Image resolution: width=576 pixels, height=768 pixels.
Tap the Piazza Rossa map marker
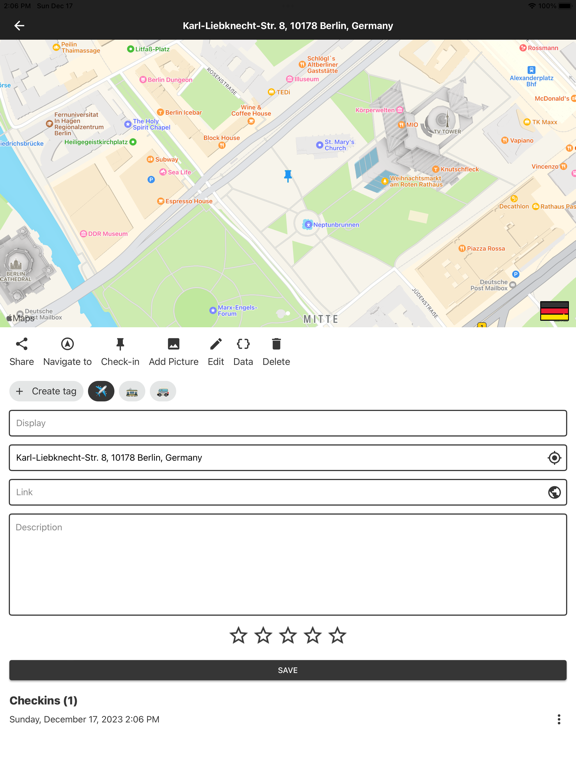461,248
